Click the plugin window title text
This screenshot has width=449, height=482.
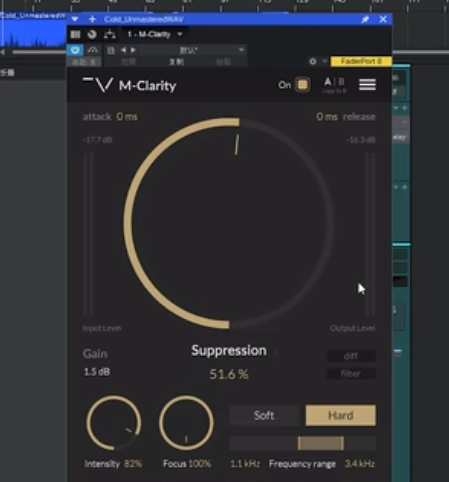144,19
